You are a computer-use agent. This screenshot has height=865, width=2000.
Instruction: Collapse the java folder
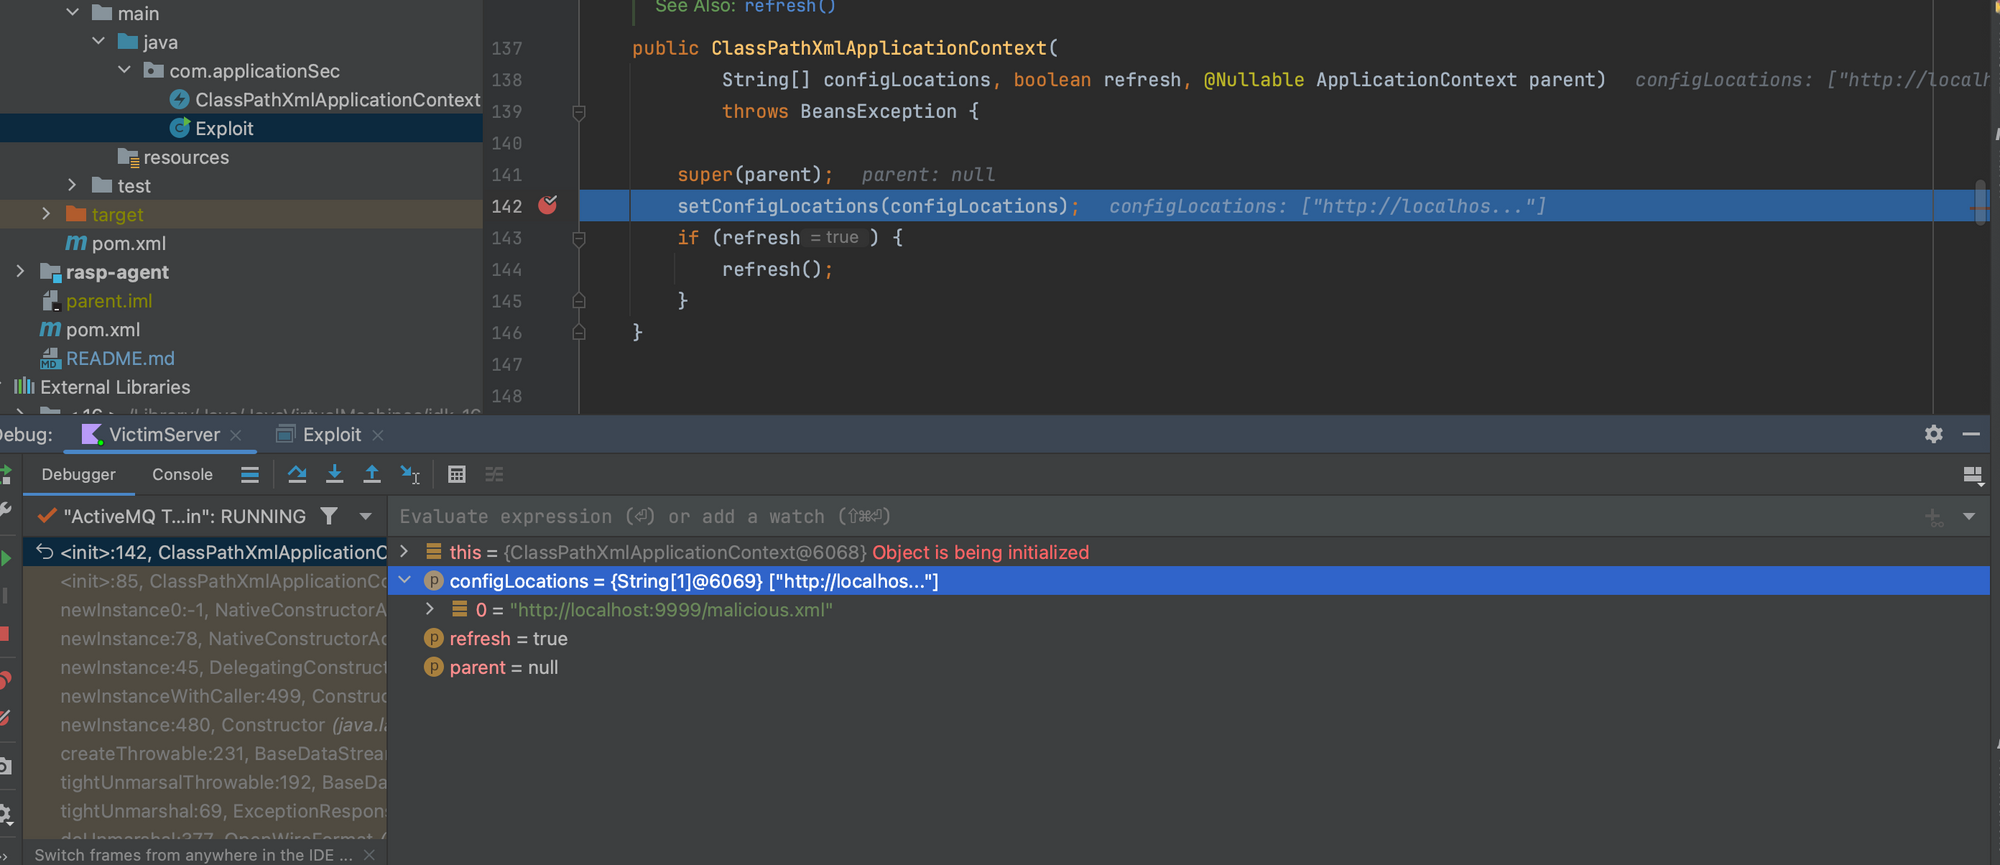[98, 42]
